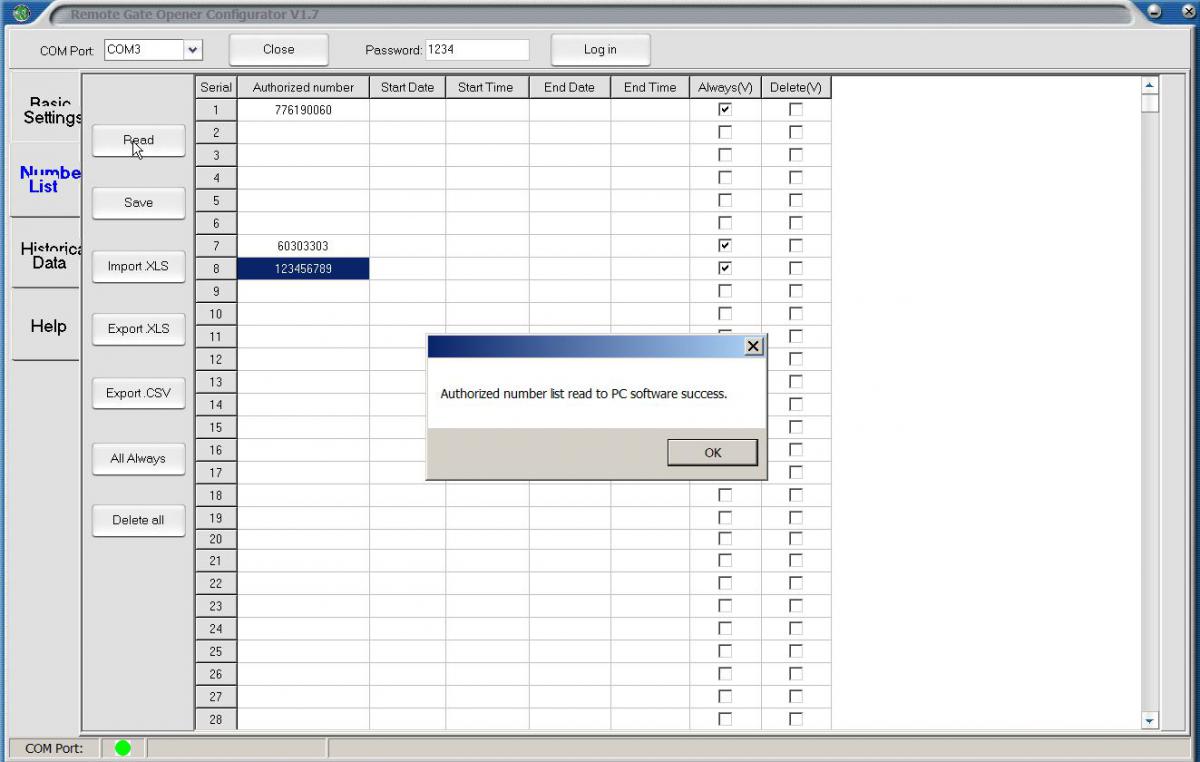Open the COM Port dropdown list
Image resolution: width=1200 pixels, height=762 pixels.
point(193,50)
